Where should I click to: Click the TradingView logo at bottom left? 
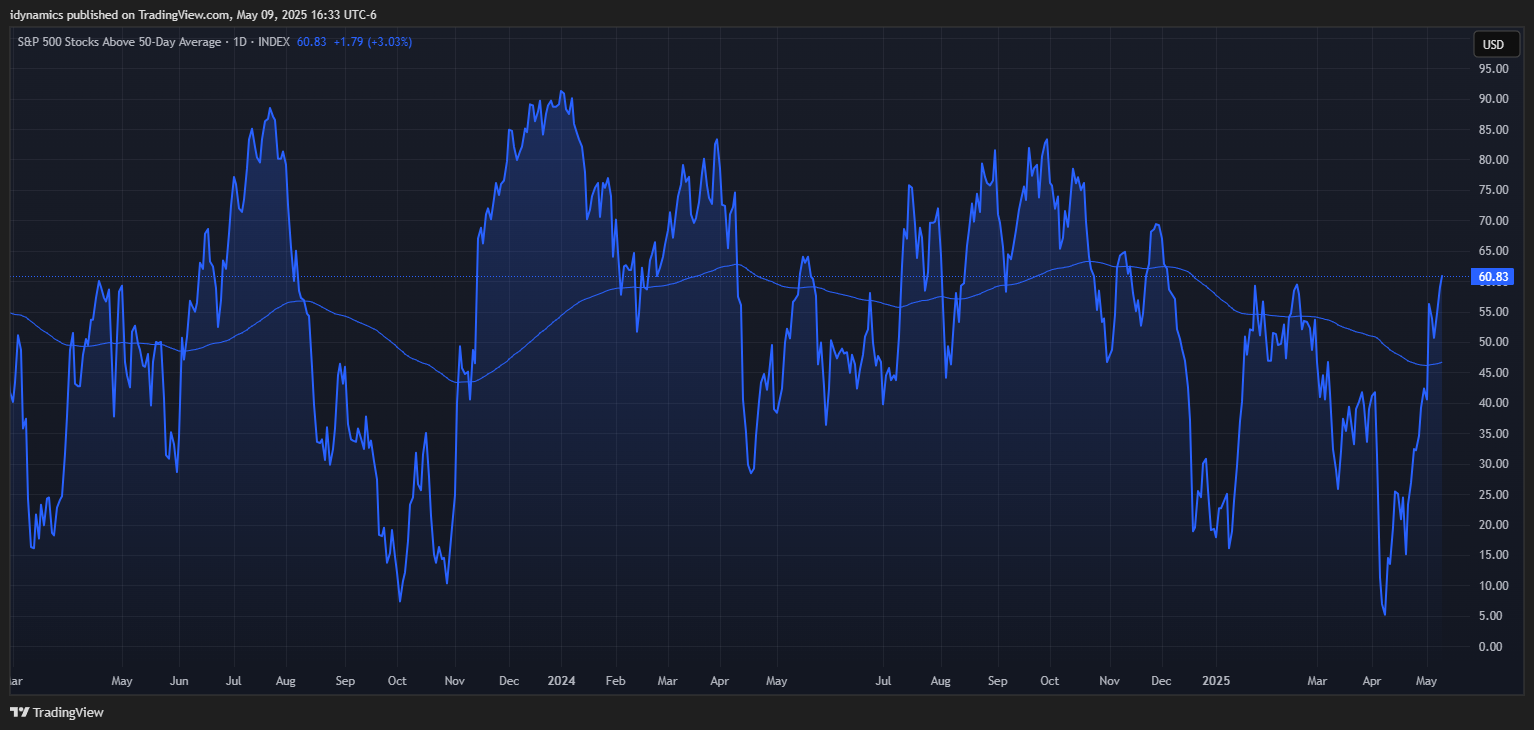coord(57,713)
